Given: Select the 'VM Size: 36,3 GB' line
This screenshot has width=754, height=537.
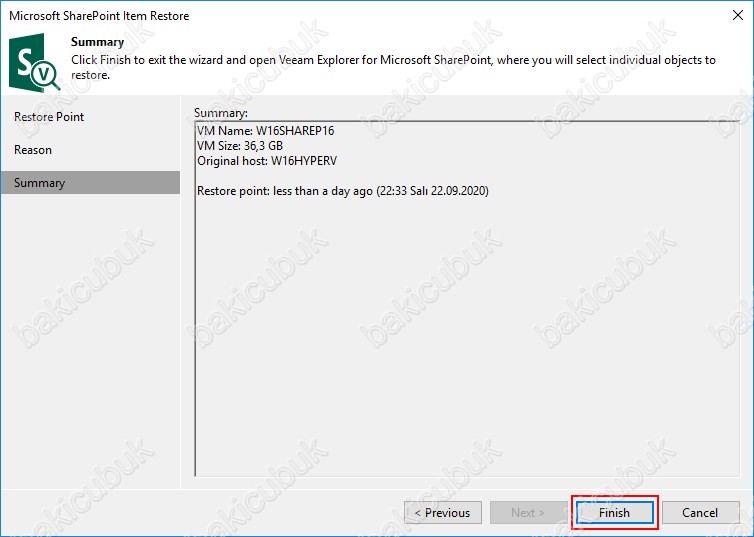Looking at the screenshot, I should pyautogui.click(x=239, y=146).
